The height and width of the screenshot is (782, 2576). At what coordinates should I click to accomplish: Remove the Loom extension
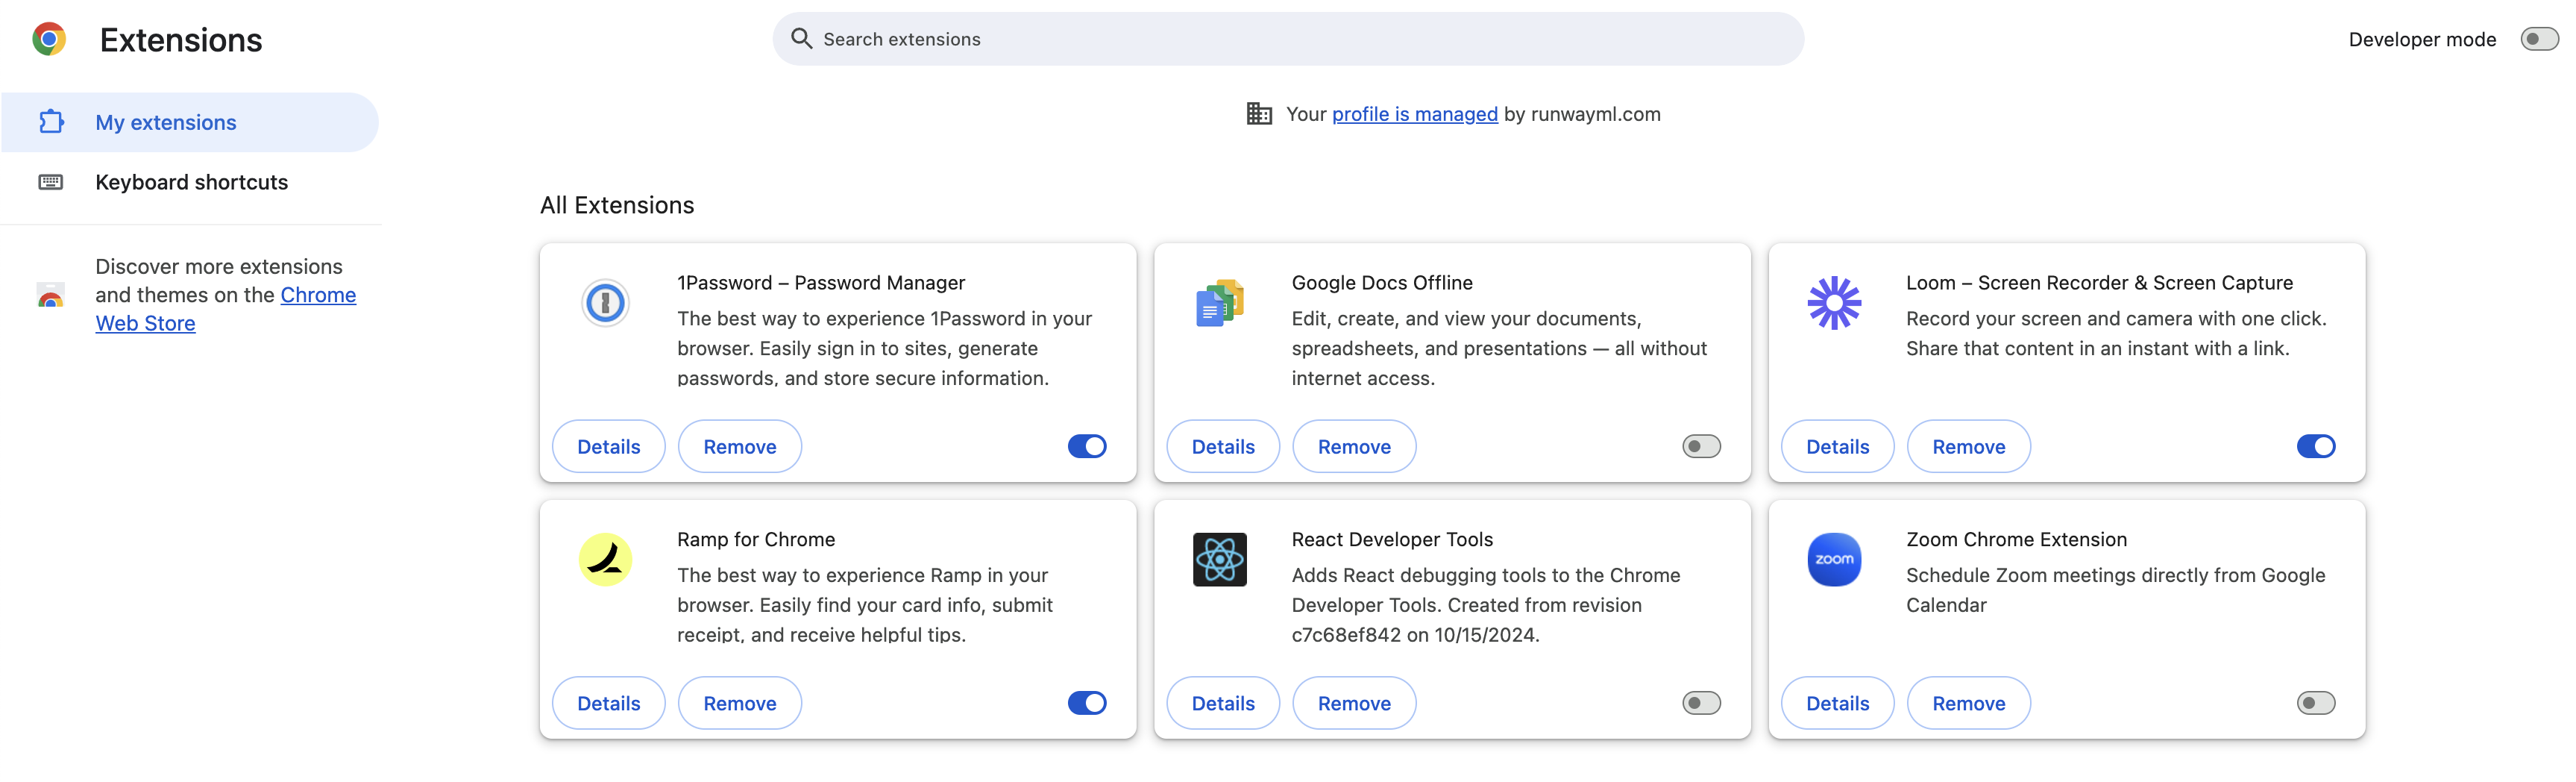tap(1968, 446)
